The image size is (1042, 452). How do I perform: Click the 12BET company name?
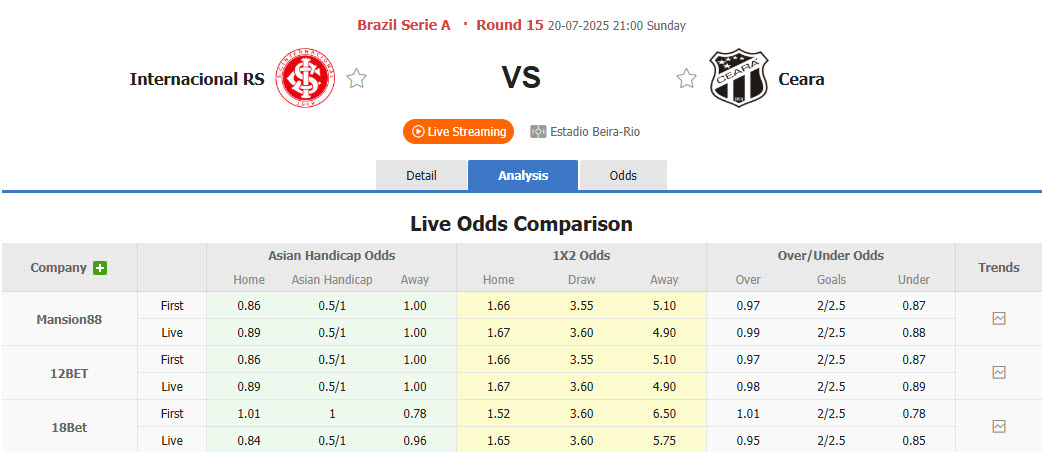69,373
